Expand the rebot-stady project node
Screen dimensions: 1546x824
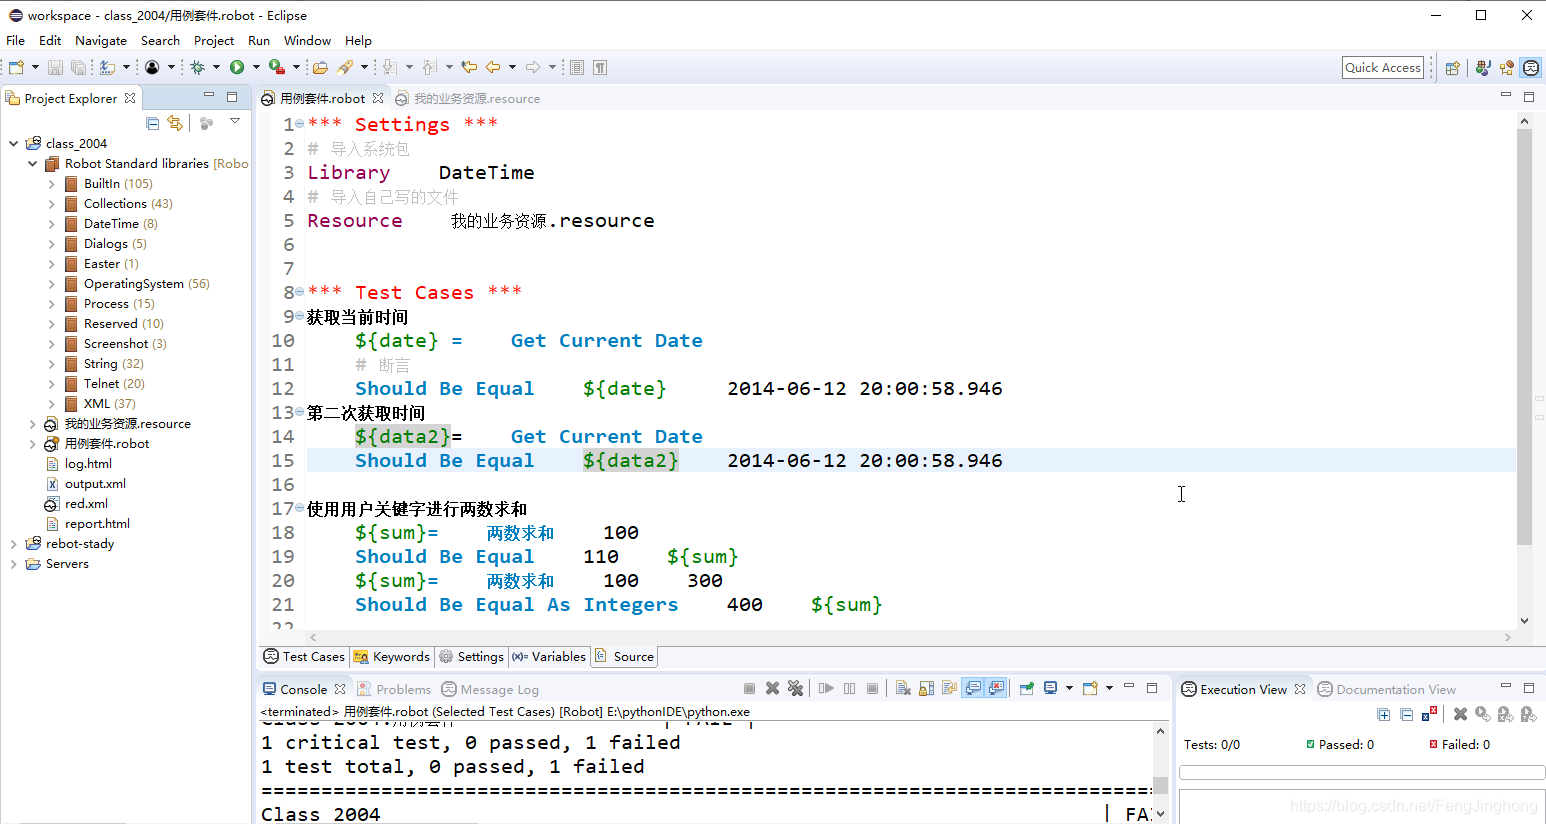[x=13, y=544]
